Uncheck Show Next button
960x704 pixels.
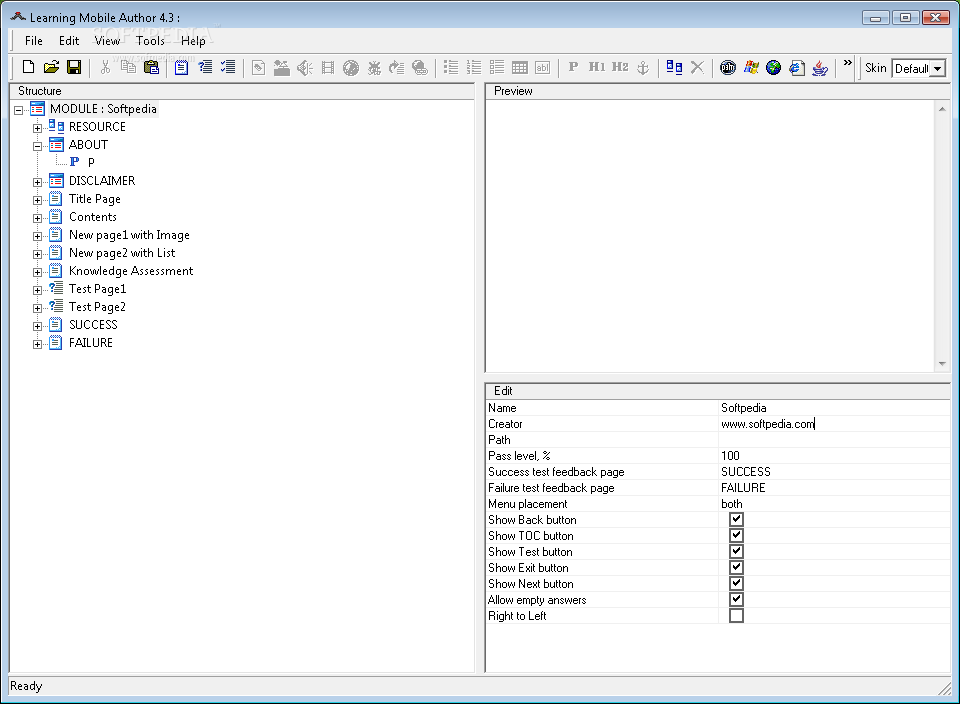point(737,583)
